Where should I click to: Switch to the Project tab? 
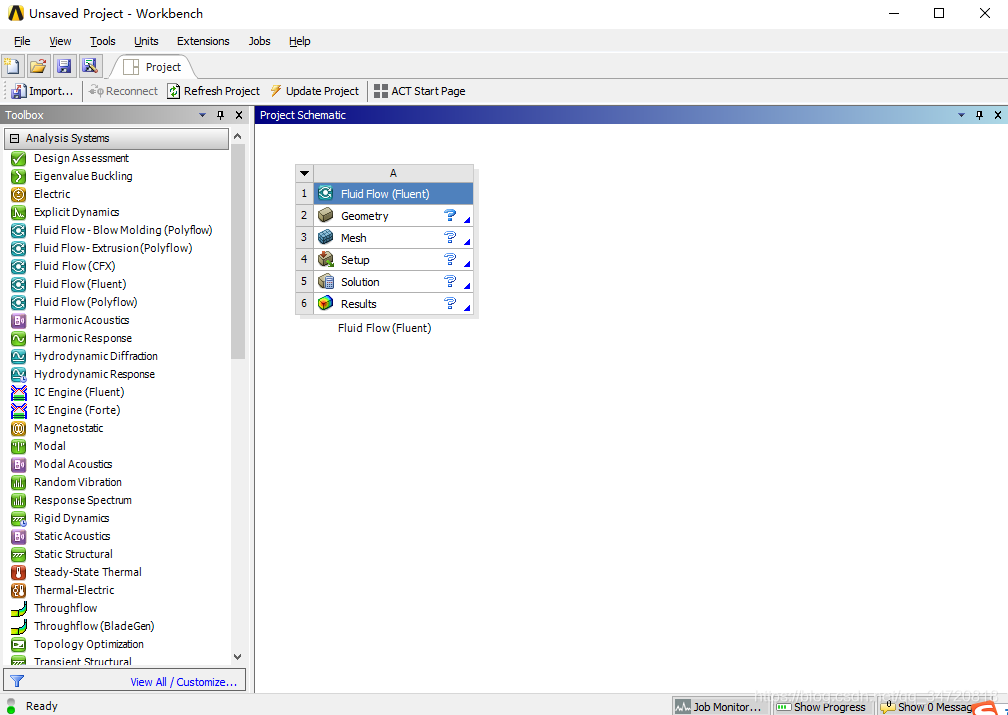[152, 67]
